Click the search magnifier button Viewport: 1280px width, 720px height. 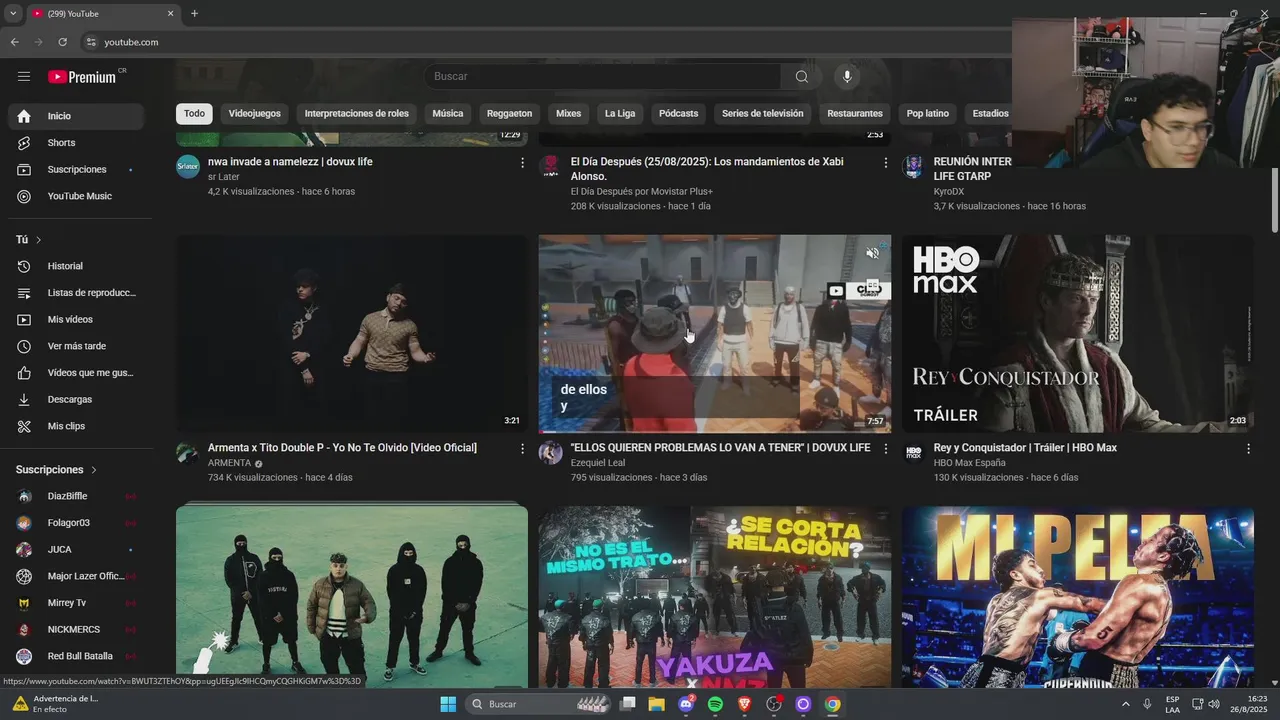pyautogui.click(x=802, y=77)
